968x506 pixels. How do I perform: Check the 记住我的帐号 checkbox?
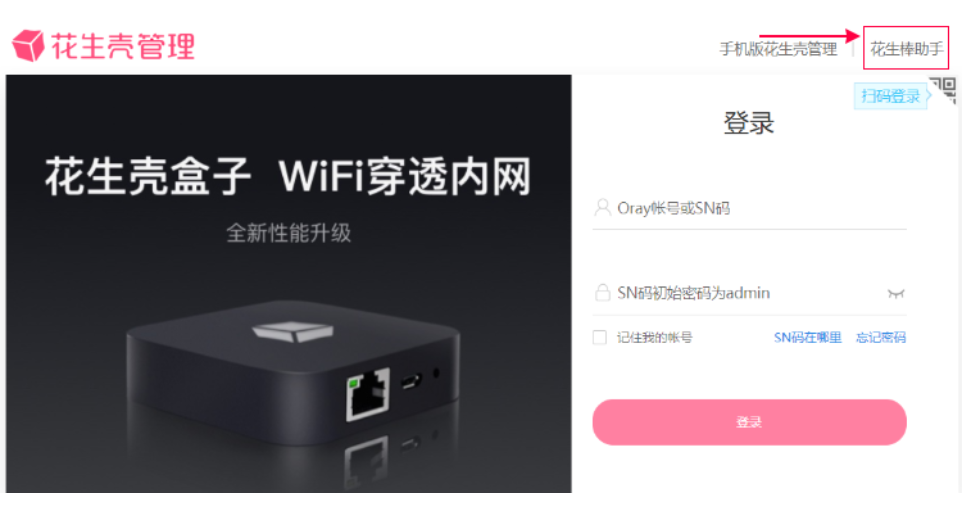(x=599, y=337)
